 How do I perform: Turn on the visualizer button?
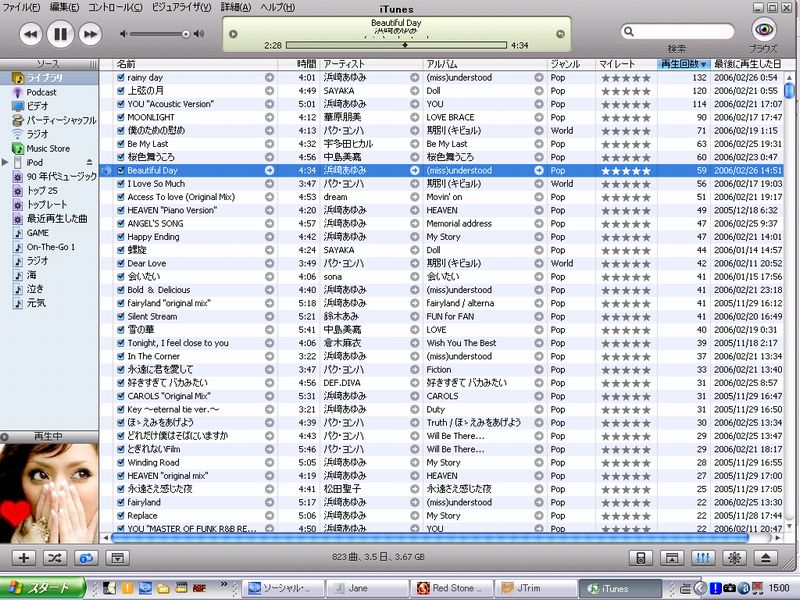[735, 557]
